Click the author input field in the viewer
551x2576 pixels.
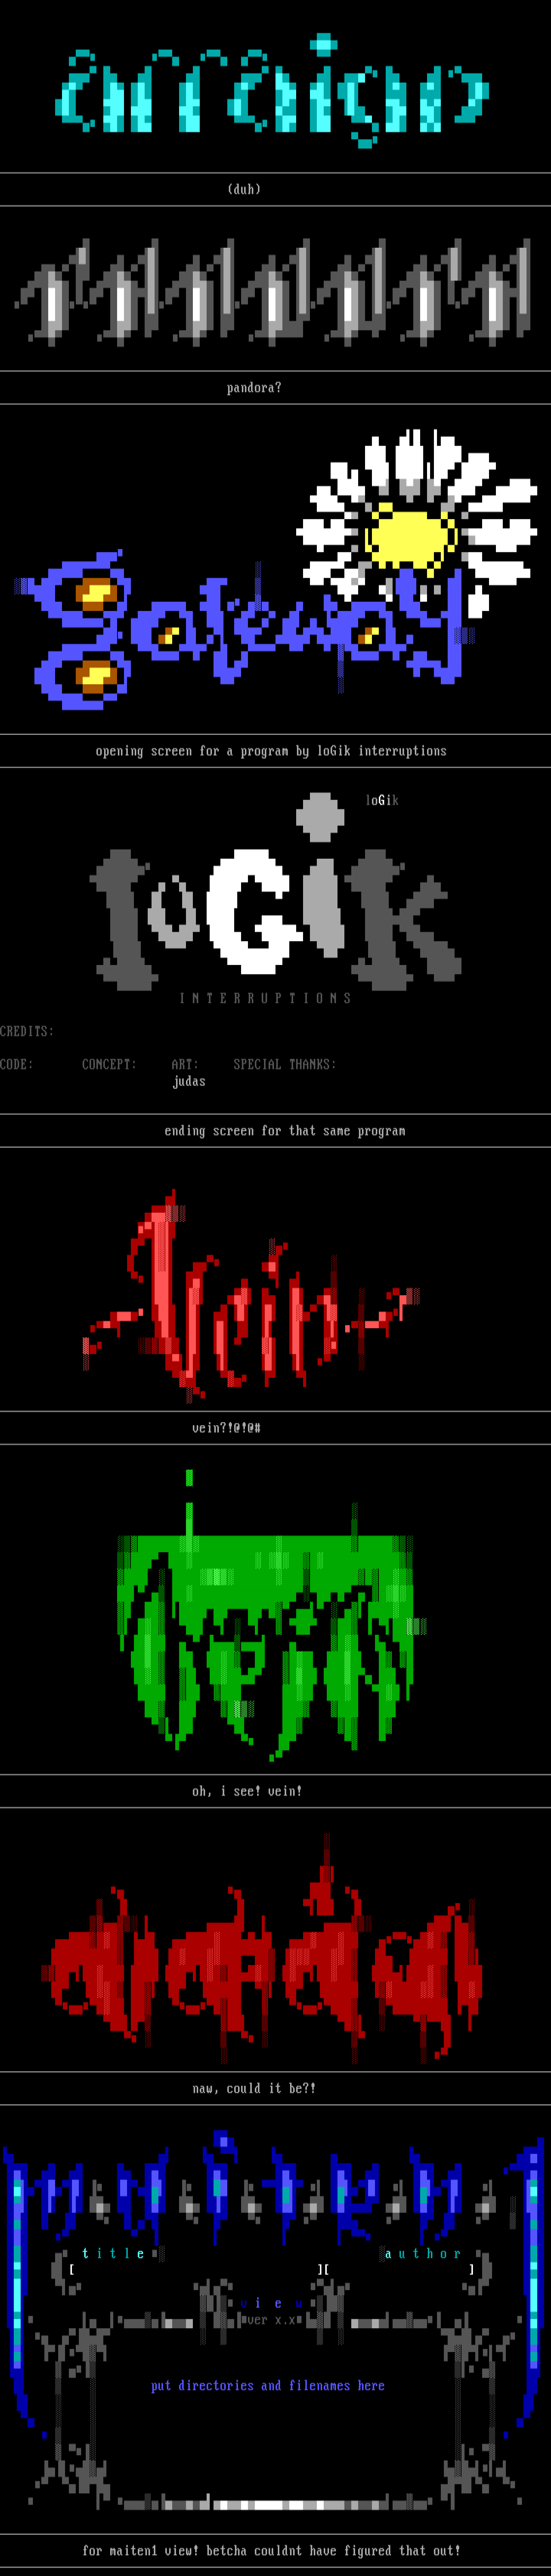point(400,2269)
